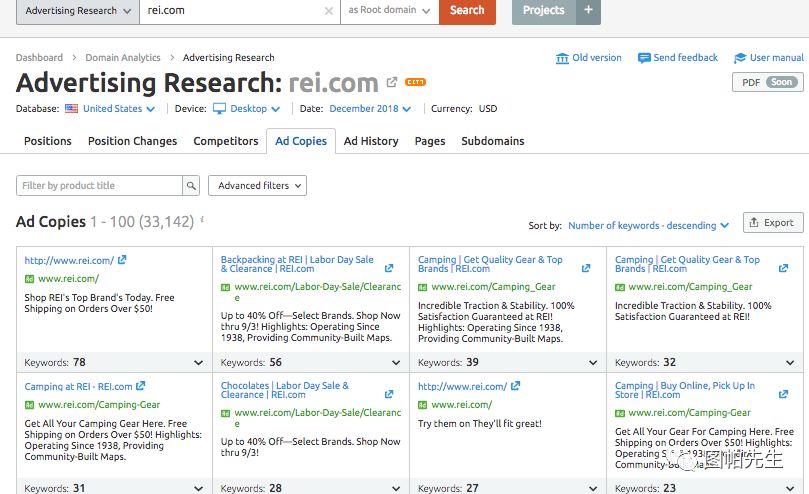Viewport: 809px width, 494px height.
Task: Open external link icon beside first http://www.rei.com/ ad
Action: (122, 260)
